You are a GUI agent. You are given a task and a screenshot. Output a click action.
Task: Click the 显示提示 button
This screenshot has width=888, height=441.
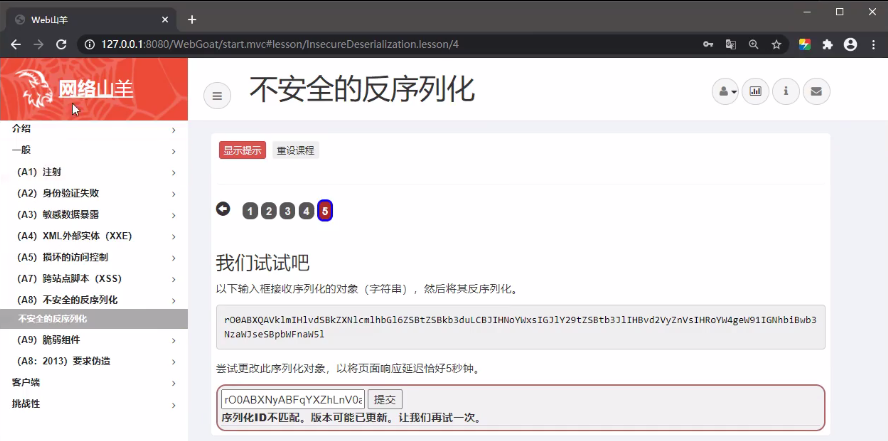pos(242,151)
